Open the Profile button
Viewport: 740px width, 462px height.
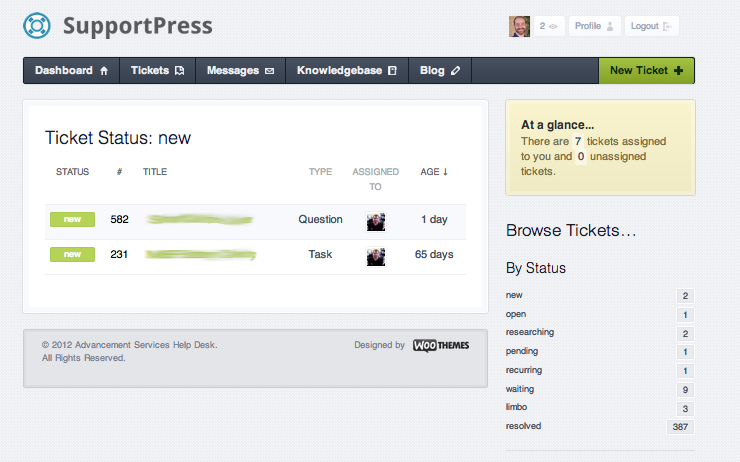tap(594, 26)
